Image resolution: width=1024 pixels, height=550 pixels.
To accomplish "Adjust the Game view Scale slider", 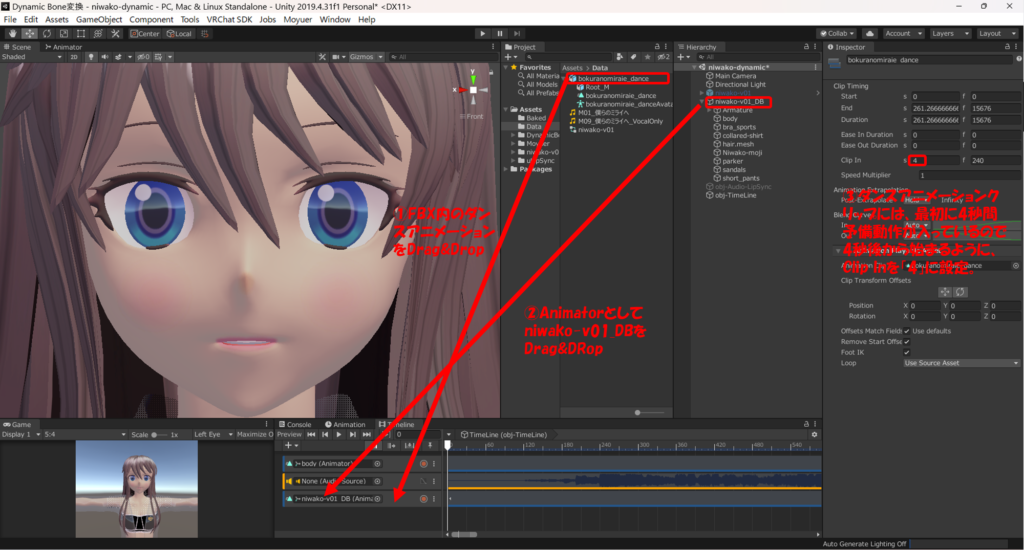I will tap(160, 435).
